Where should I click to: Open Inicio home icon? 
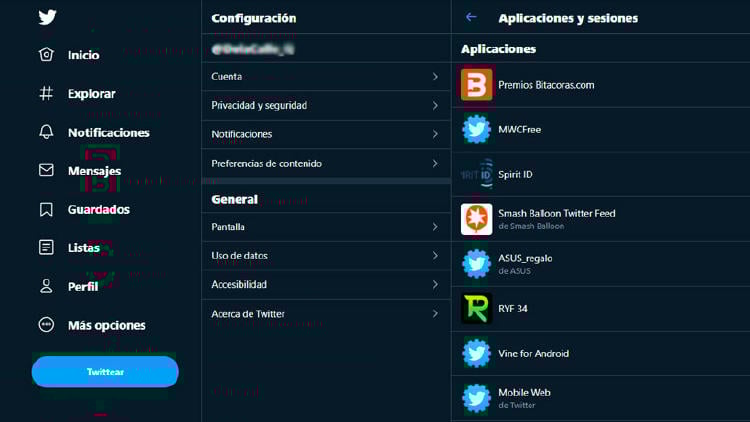coord(46,55)
